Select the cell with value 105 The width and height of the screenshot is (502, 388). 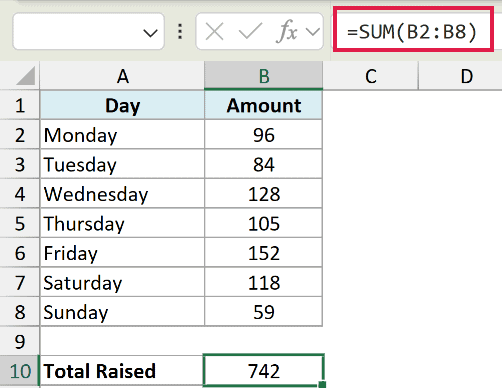click(x=264, y=223)
